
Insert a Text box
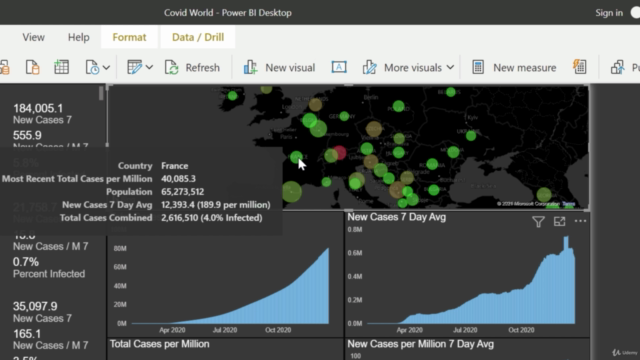[x=339, y=67]
